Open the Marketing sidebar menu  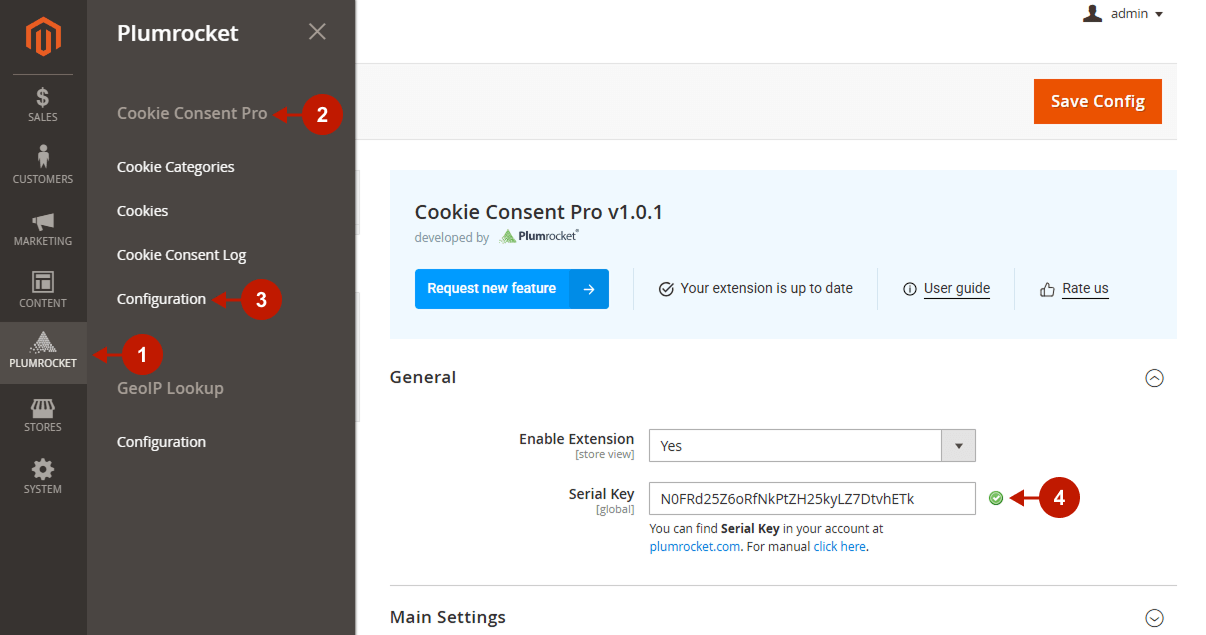tap(43, 228)
